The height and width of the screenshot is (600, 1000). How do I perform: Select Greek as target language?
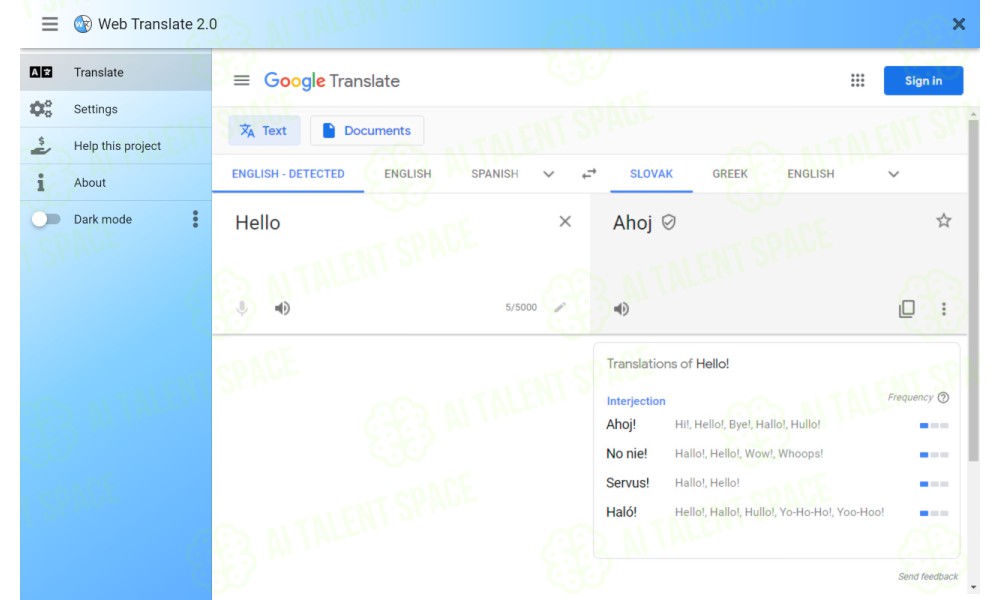click(730, 174)
